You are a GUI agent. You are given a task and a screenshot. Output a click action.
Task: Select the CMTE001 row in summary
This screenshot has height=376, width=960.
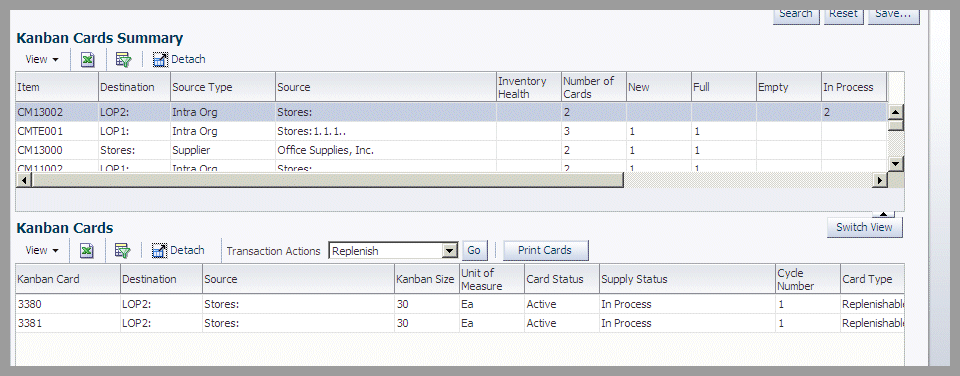click(x=451, y=131)
